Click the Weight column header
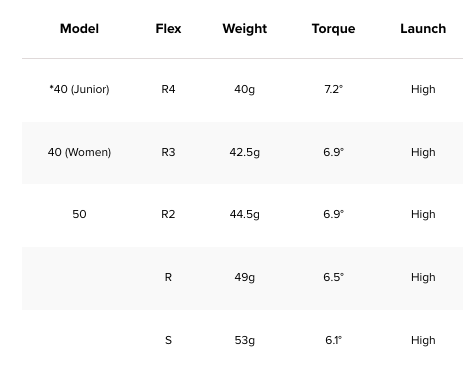The width and height of the screenshot is (463, 374). point(245,29)
